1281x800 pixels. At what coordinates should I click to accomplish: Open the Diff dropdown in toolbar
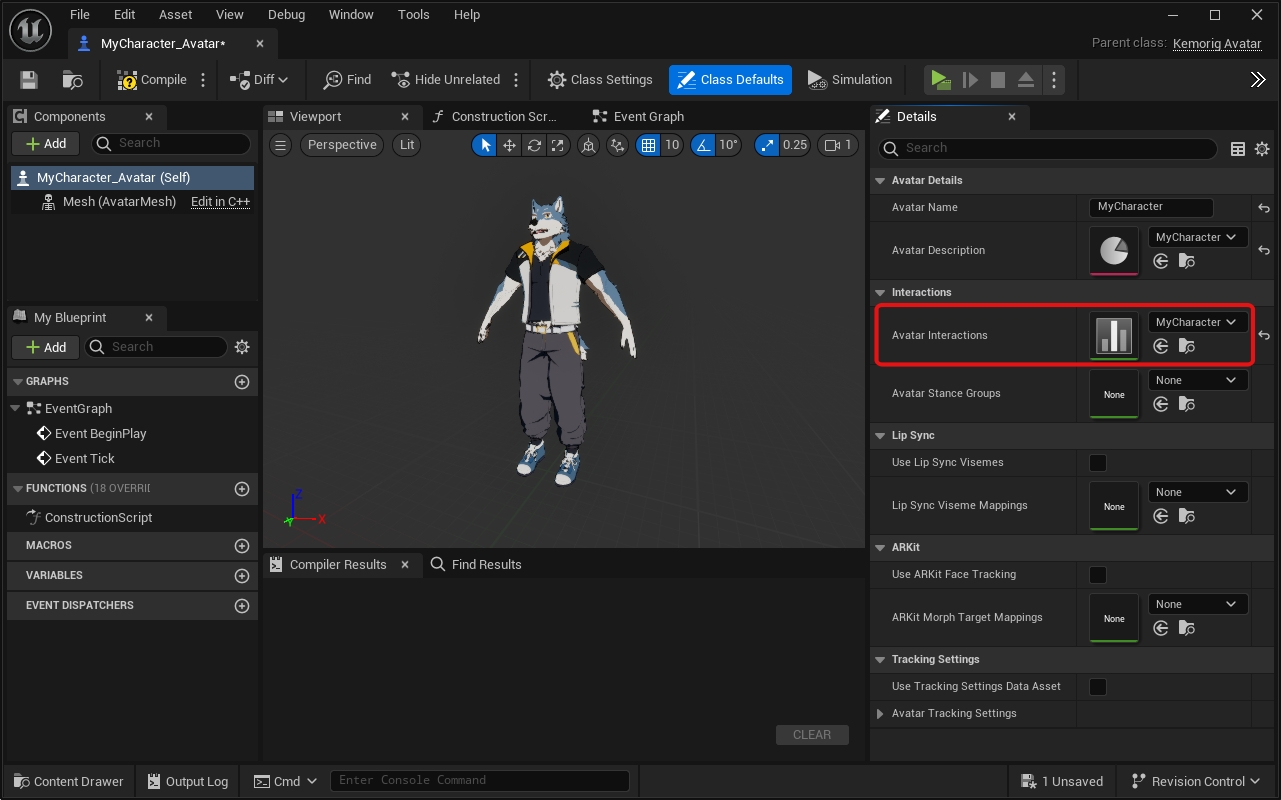[259, 80]
